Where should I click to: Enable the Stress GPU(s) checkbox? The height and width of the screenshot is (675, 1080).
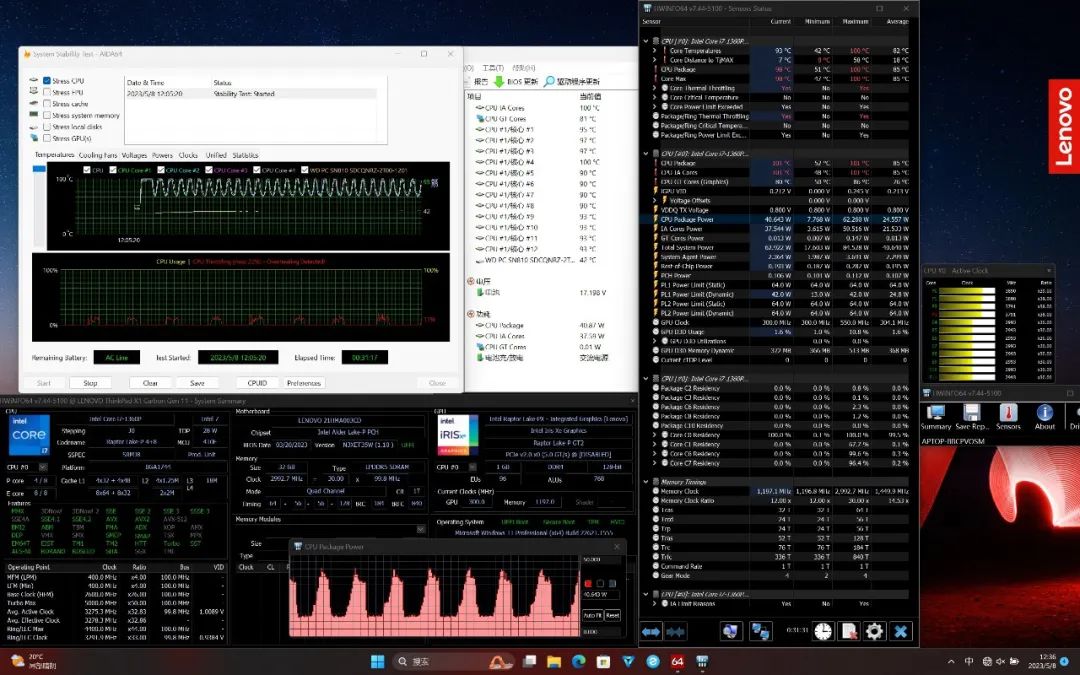click(x=47, y=138)
